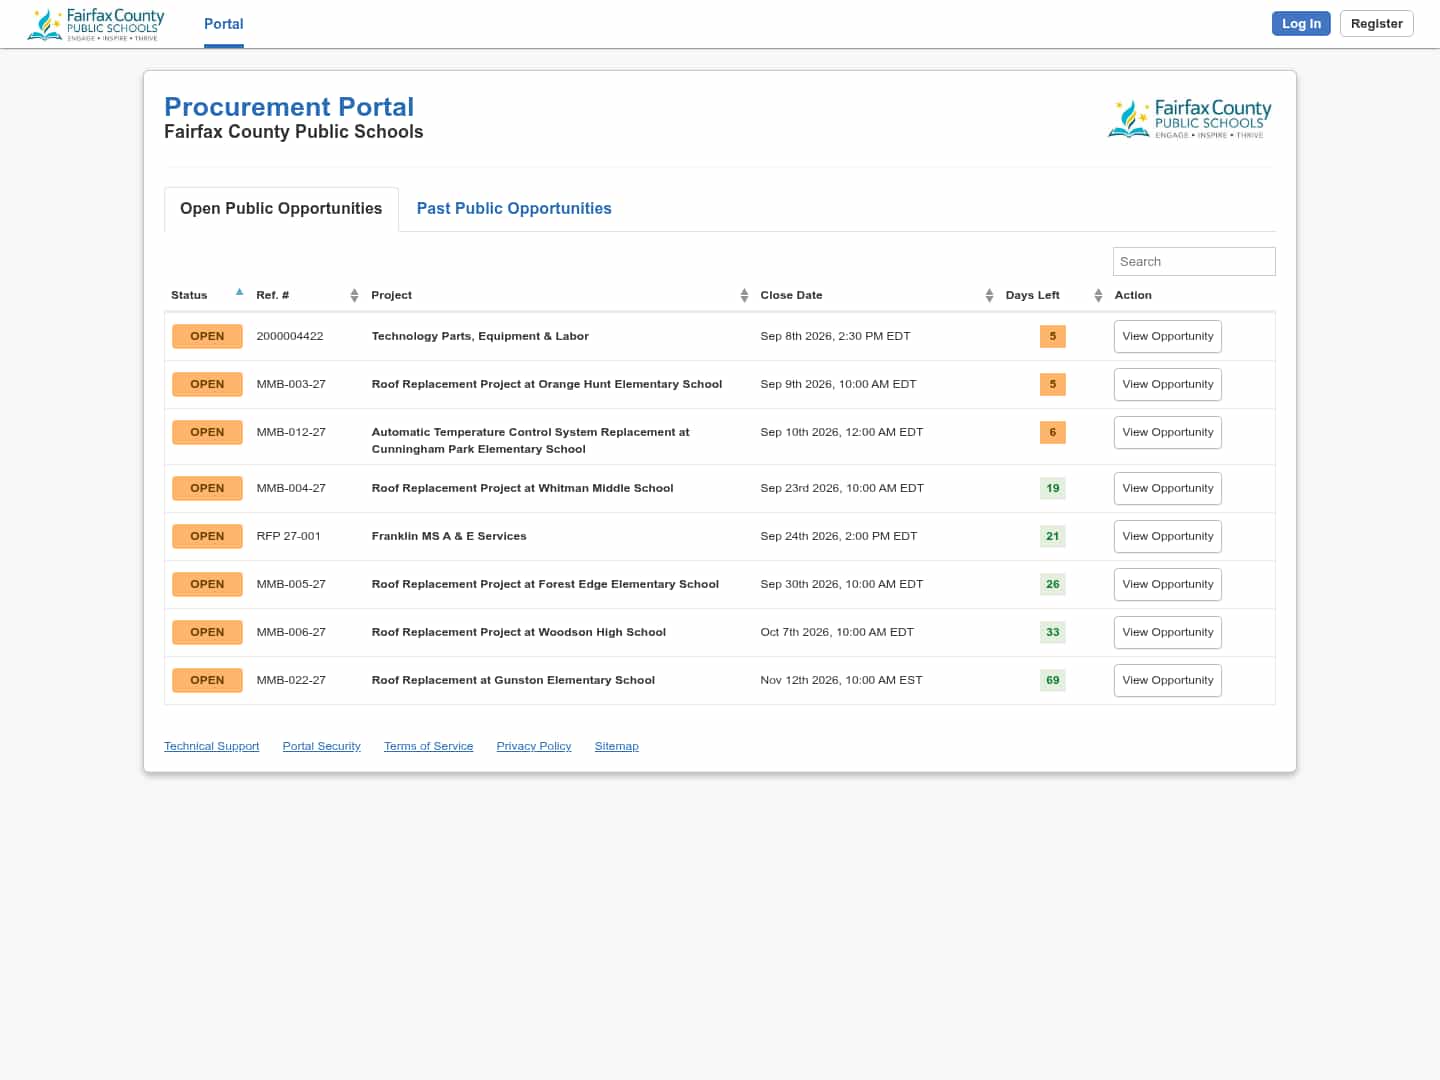Viewport: 1440px width, 1080px height.
Task: Sort by Close Date column sort arrows
Action: tap(989, 295)
